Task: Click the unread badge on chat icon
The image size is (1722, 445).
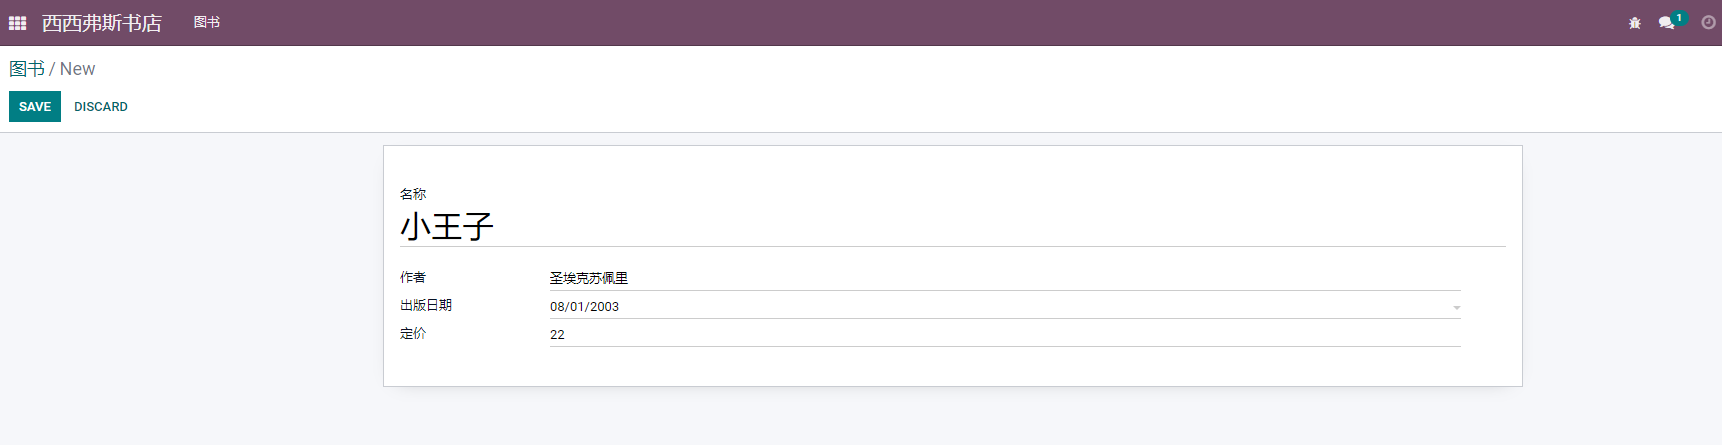Action: coord(1679,18)
